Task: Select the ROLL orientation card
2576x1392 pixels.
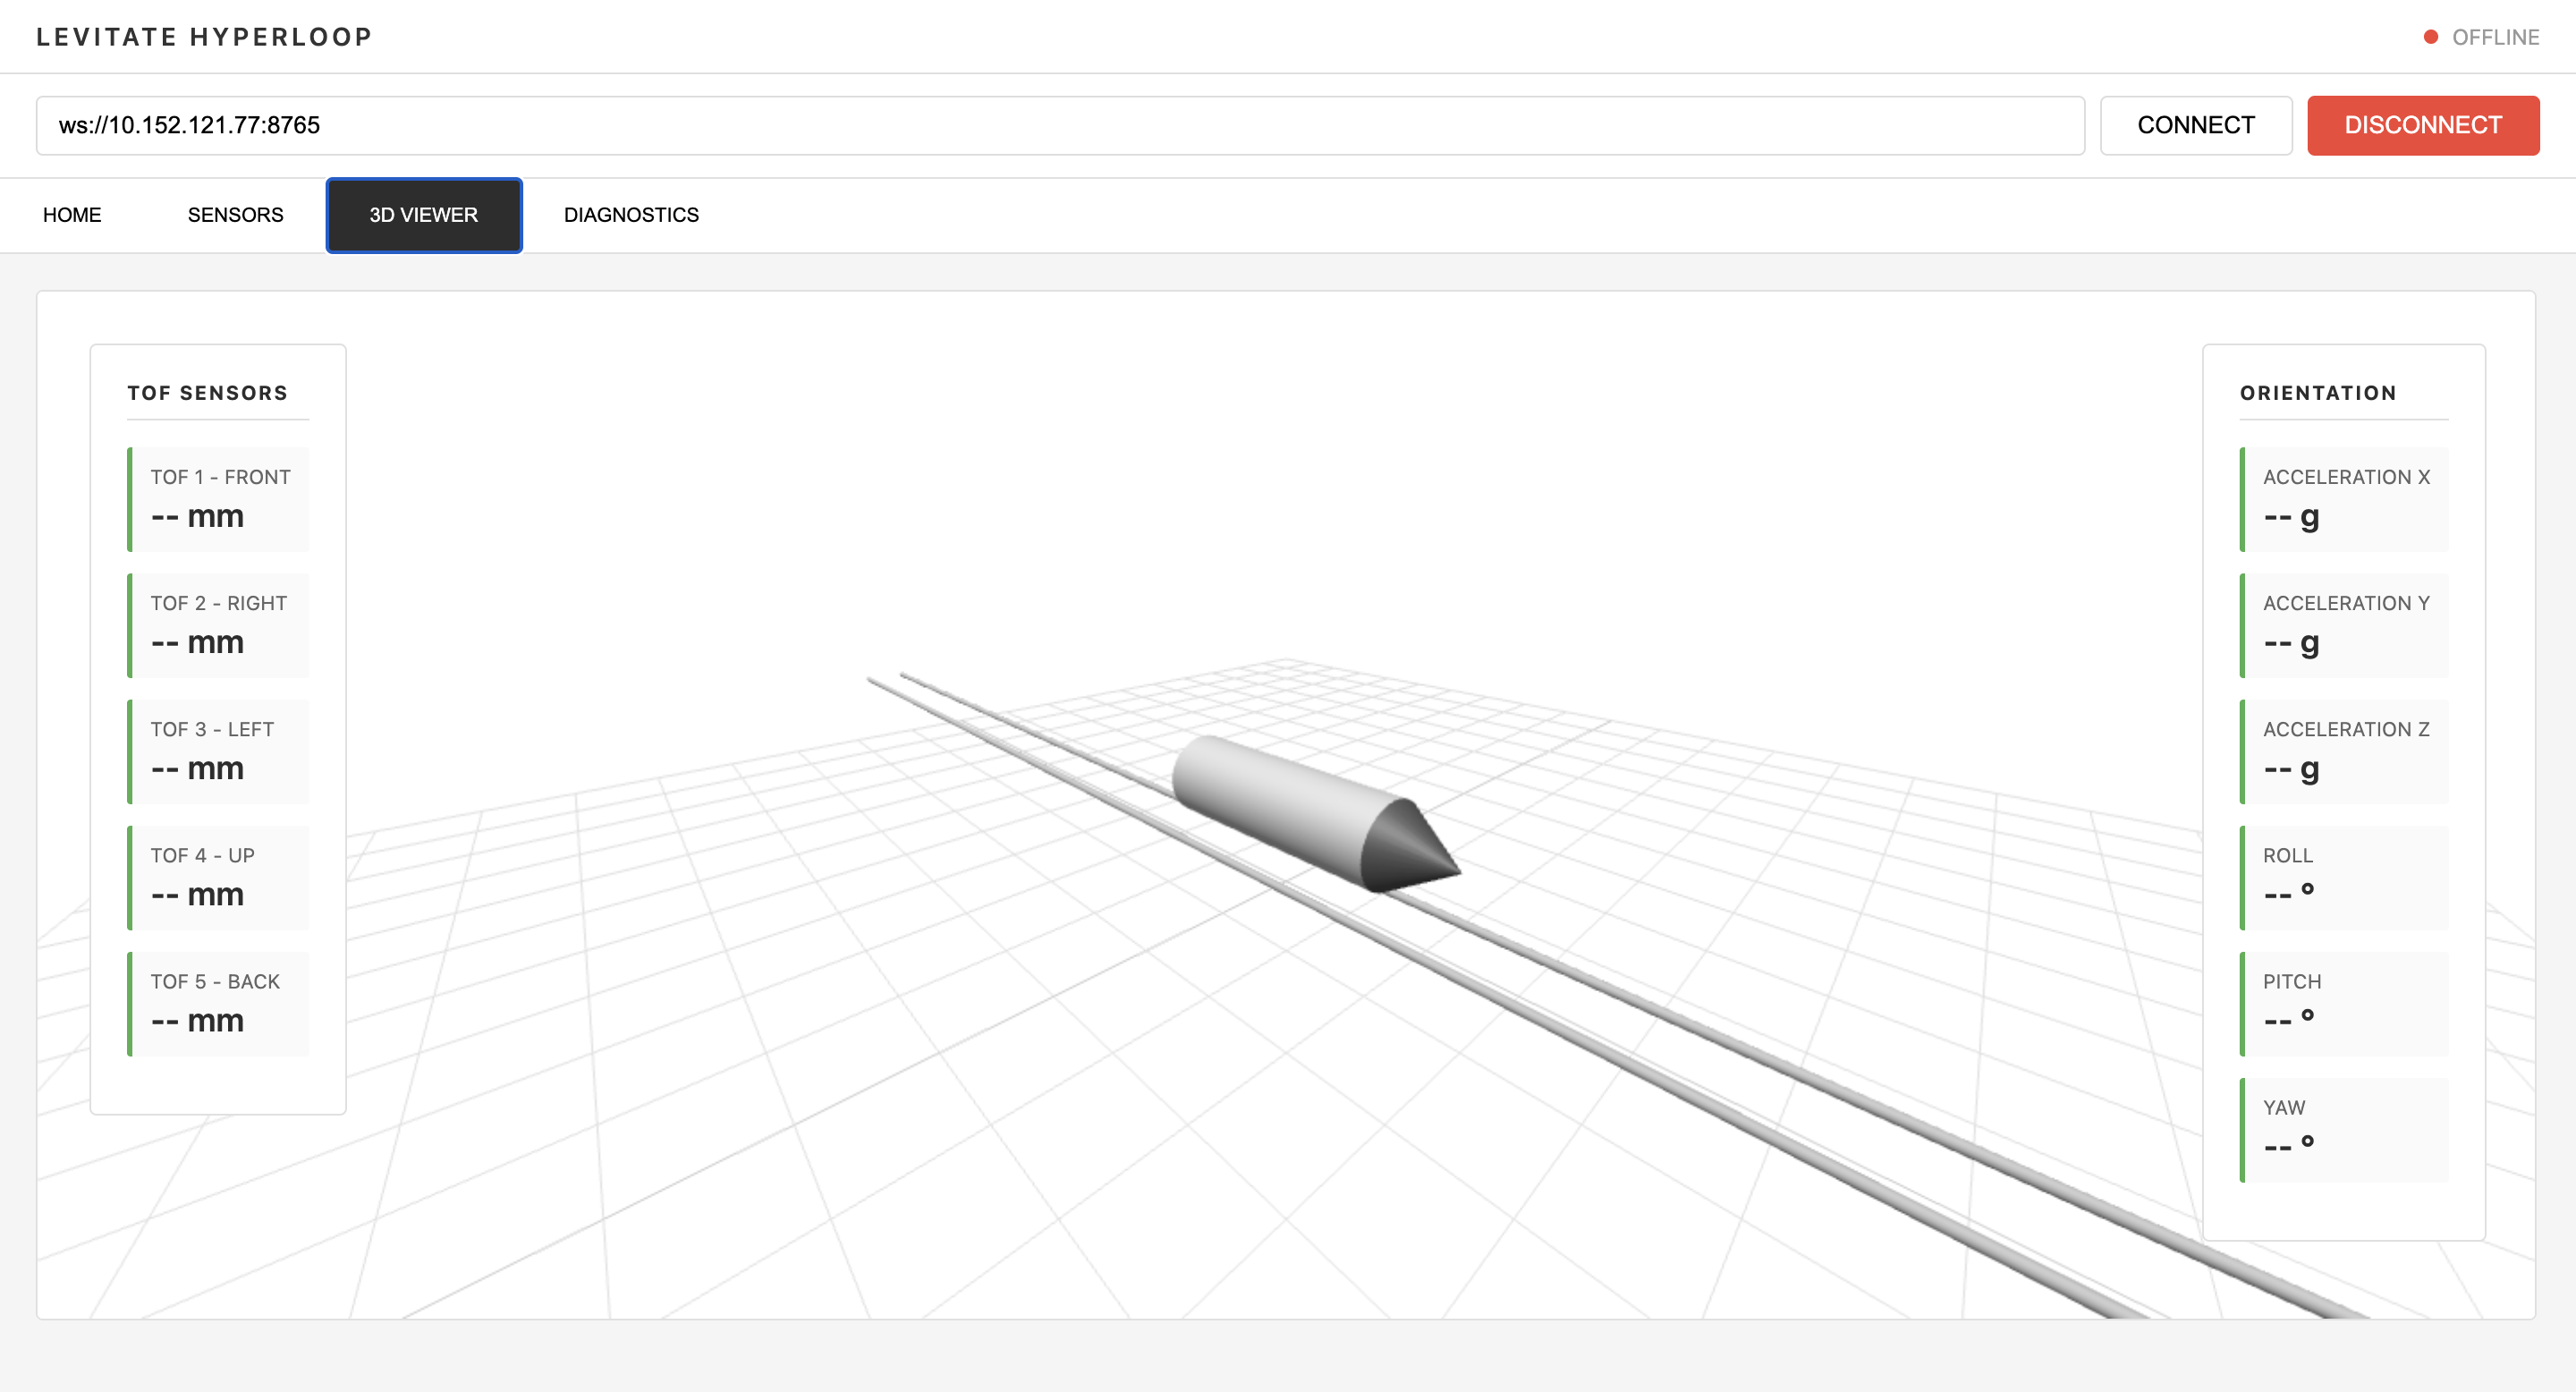Action: pos(2343,877)
